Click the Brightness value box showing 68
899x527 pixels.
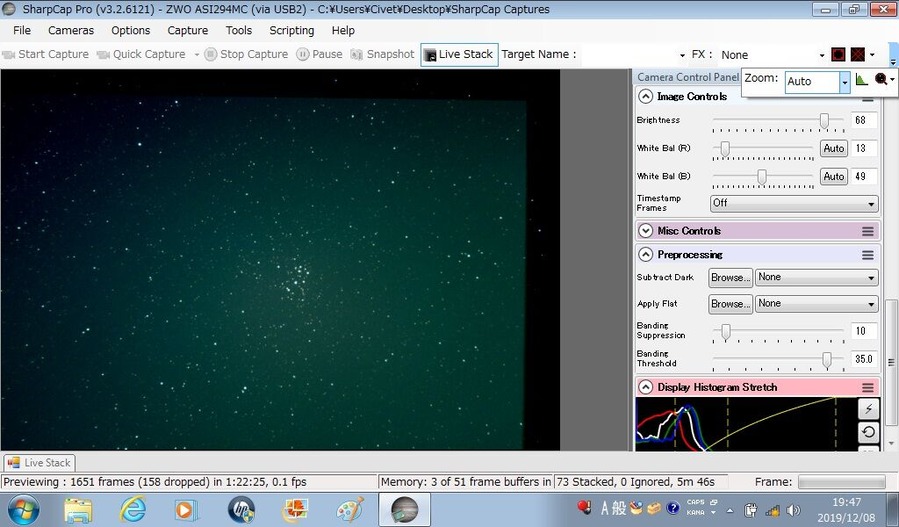864,120
